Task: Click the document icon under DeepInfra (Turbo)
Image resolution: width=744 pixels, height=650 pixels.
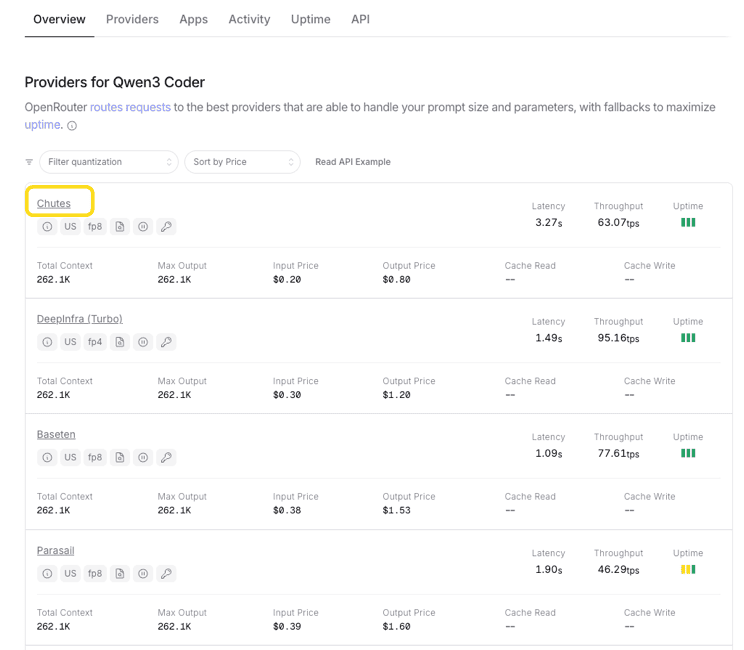Action: (x=119, y=342)
